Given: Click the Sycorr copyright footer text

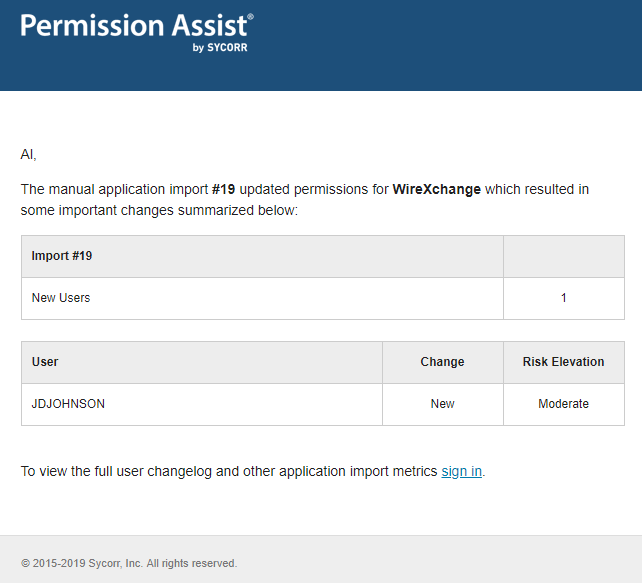Looking at the screenshot, I should pos(129,563).
